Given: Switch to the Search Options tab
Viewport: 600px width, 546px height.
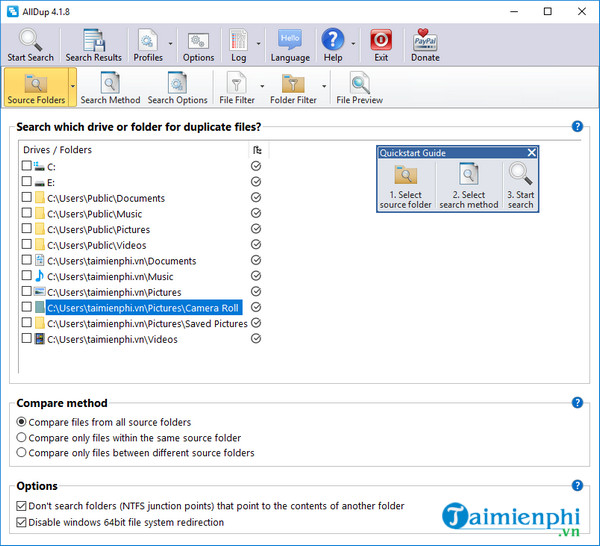Looking at the screenshot, I should pyautogui.click(x=177, y=86).
